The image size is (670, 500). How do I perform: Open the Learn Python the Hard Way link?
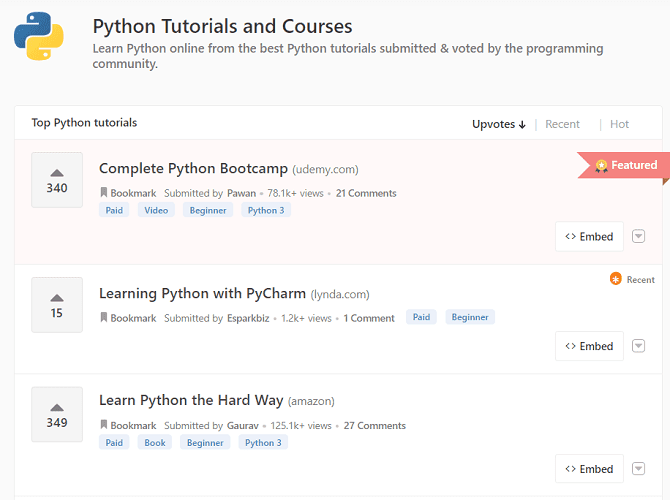[x=191, y=400]
